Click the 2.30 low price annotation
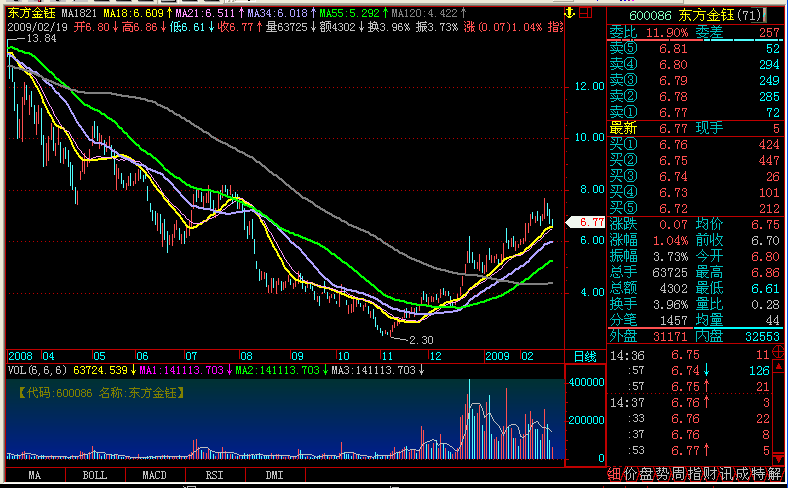 pyautogui.click(x=421, y=340)
